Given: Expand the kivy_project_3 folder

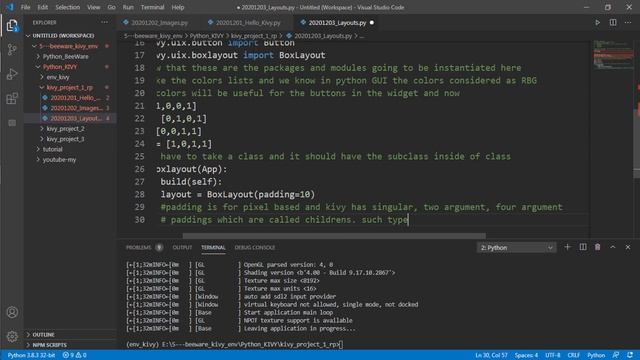Looking at the screenshot, I should (70, 139).
